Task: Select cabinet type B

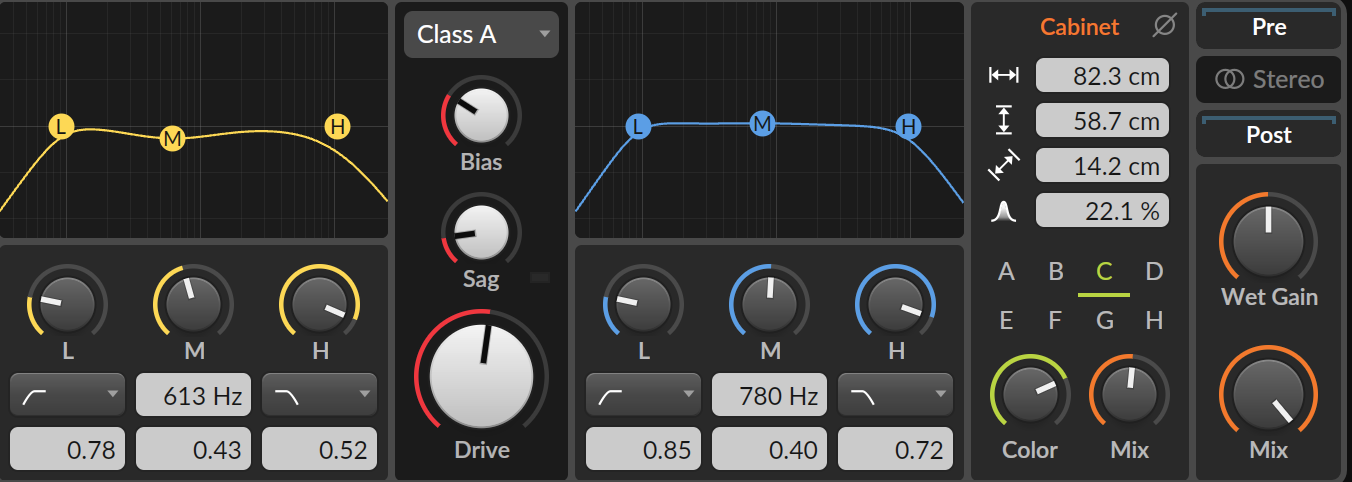Action: pyautogui.click(x=1056, y=271)
